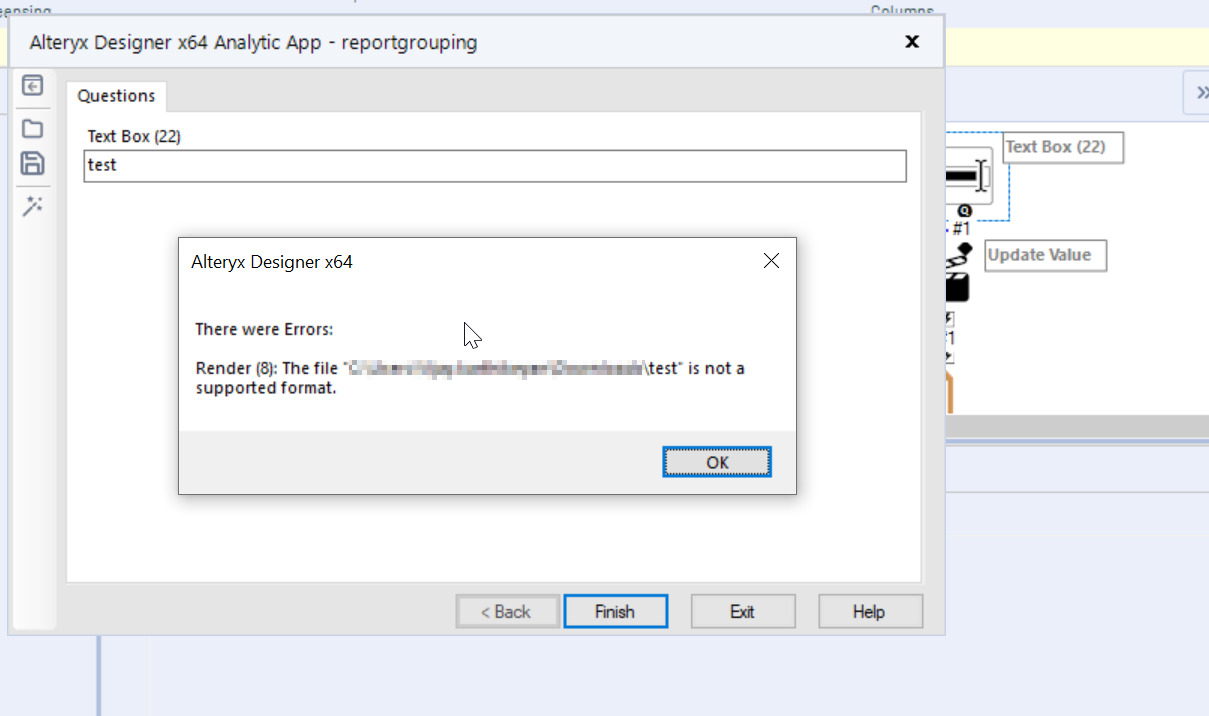Click the Exit button

743,611
